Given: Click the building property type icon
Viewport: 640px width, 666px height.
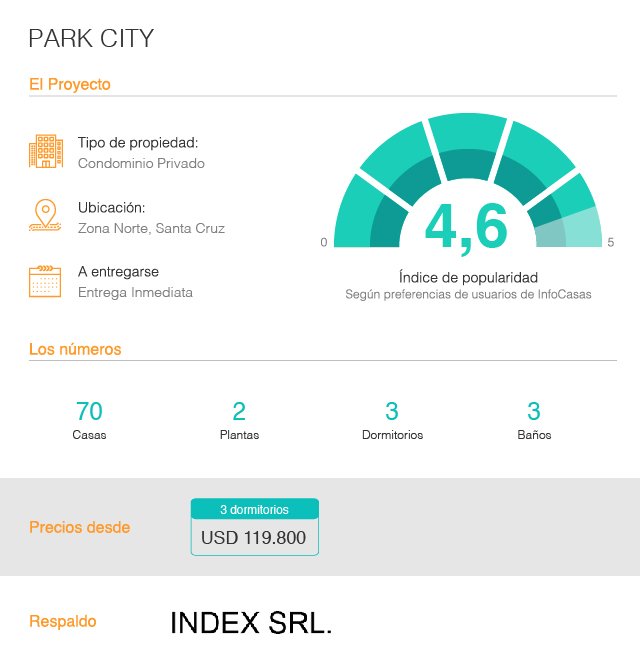Looking at the screenshot, I should (x=46, y=152).
